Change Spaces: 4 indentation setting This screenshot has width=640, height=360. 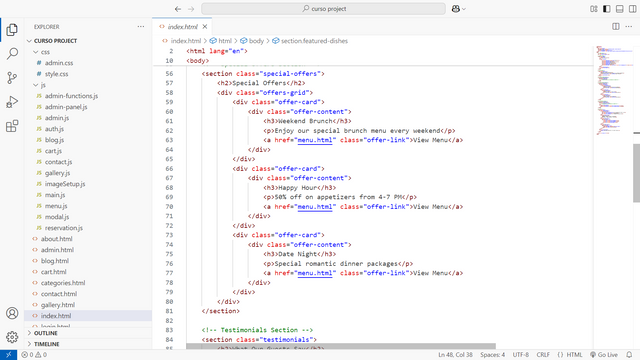(492, 355)
